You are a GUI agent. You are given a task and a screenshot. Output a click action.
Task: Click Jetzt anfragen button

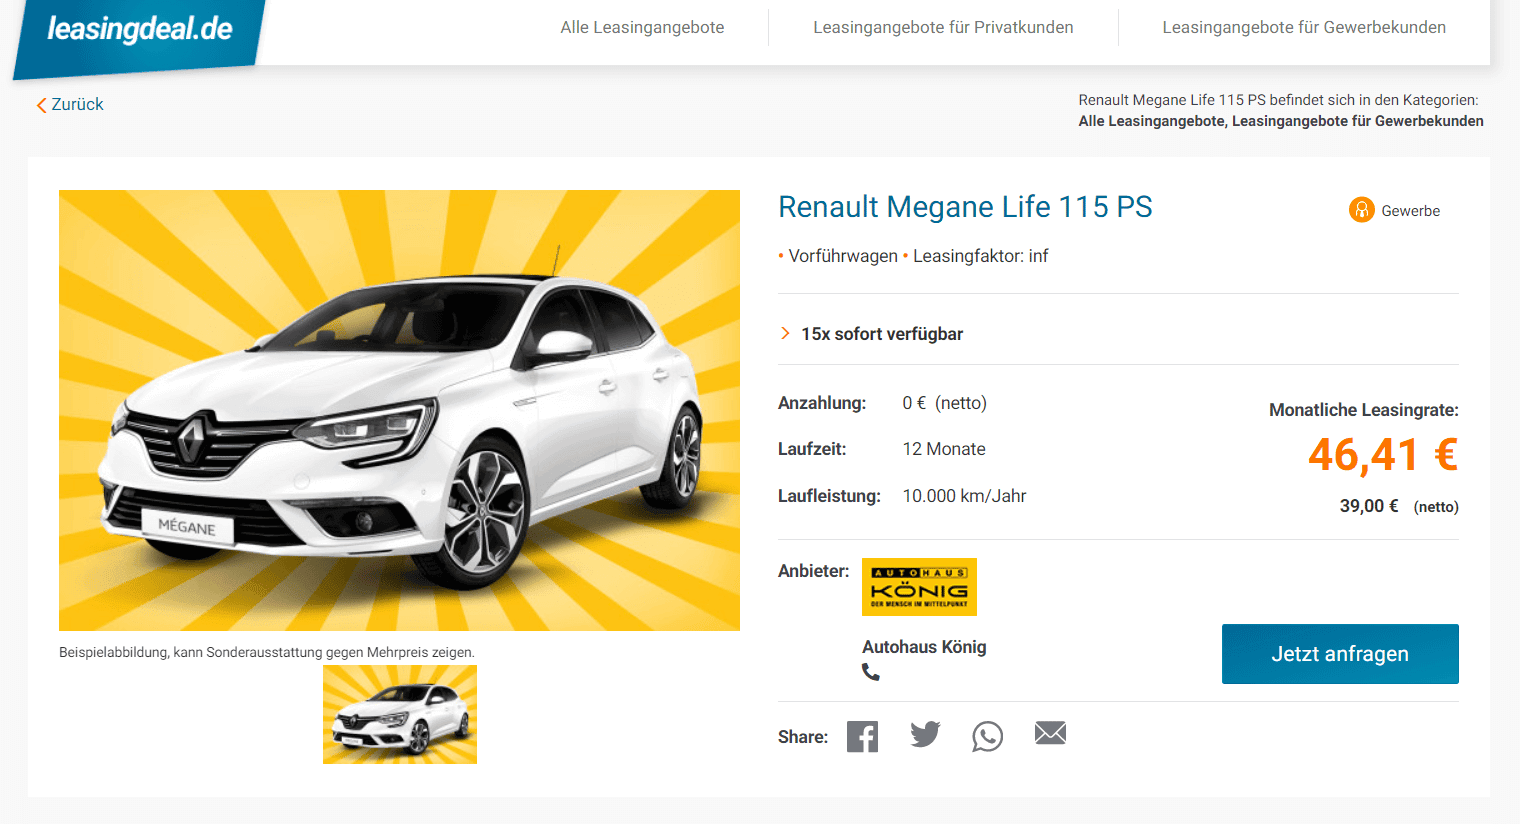(1340, 654)
